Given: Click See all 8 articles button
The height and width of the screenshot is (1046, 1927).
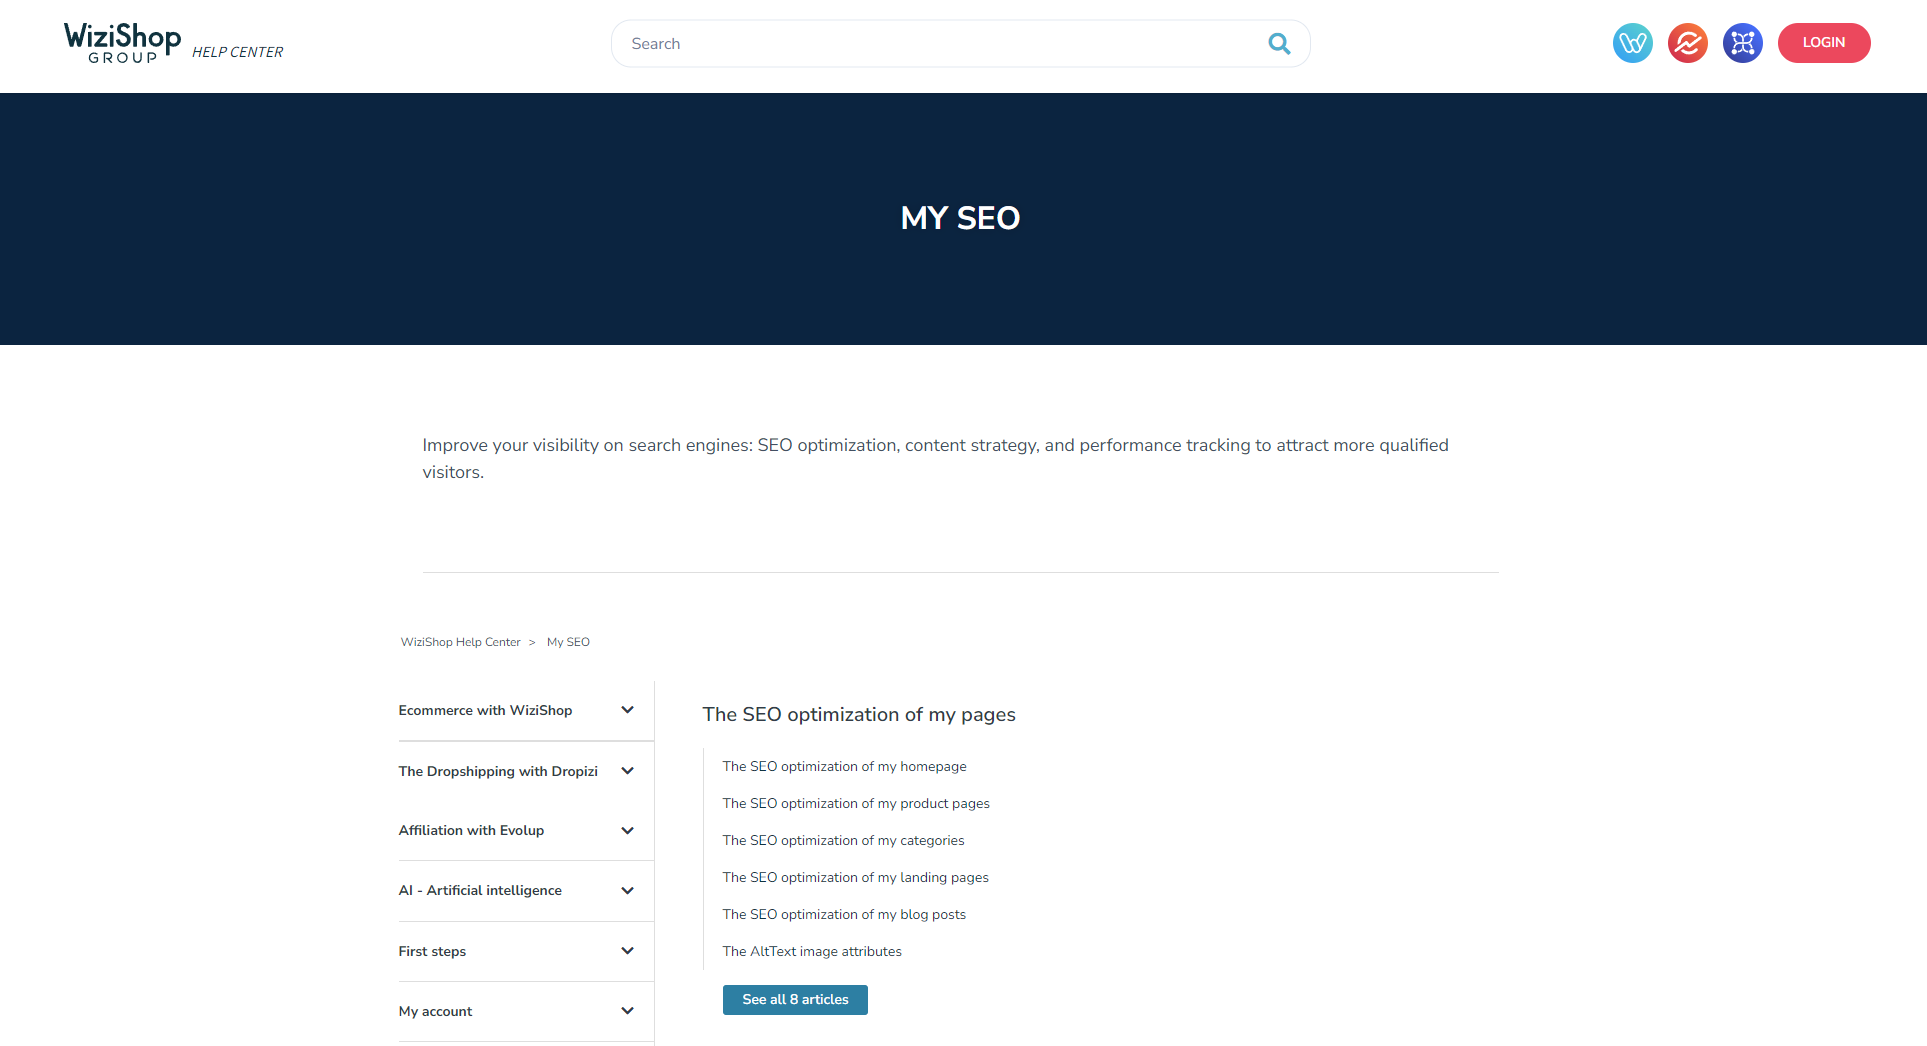Looking at the screenshot, I should point(795,1000).
